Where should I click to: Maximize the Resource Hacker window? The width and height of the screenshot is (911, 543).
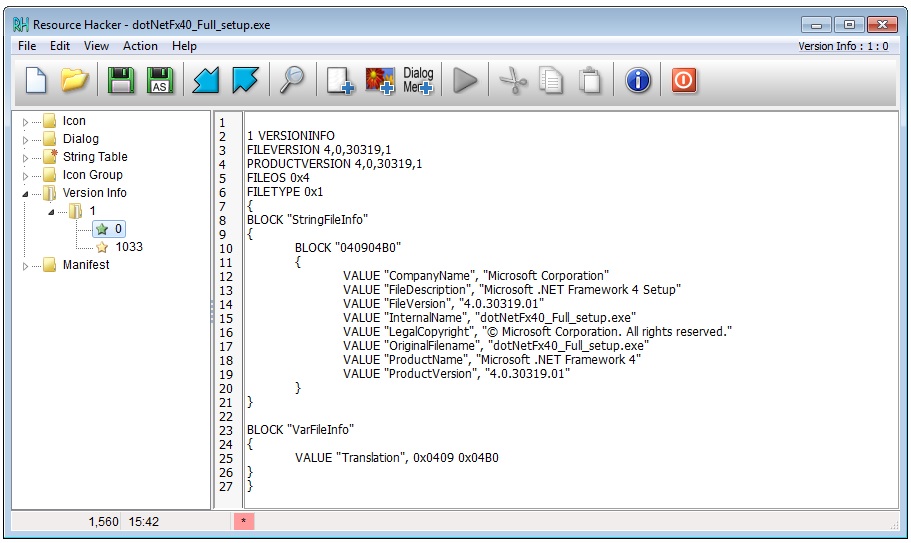coord(849,24)
